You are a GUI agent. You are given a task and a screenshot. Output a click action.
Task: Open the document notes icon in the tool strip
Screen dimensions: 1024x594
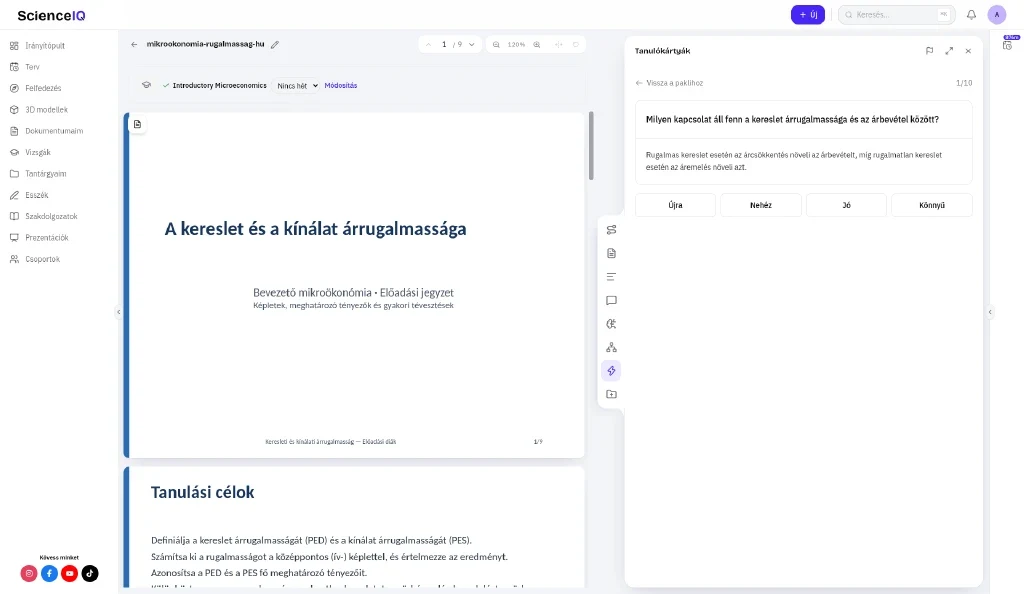click(611, 253)
